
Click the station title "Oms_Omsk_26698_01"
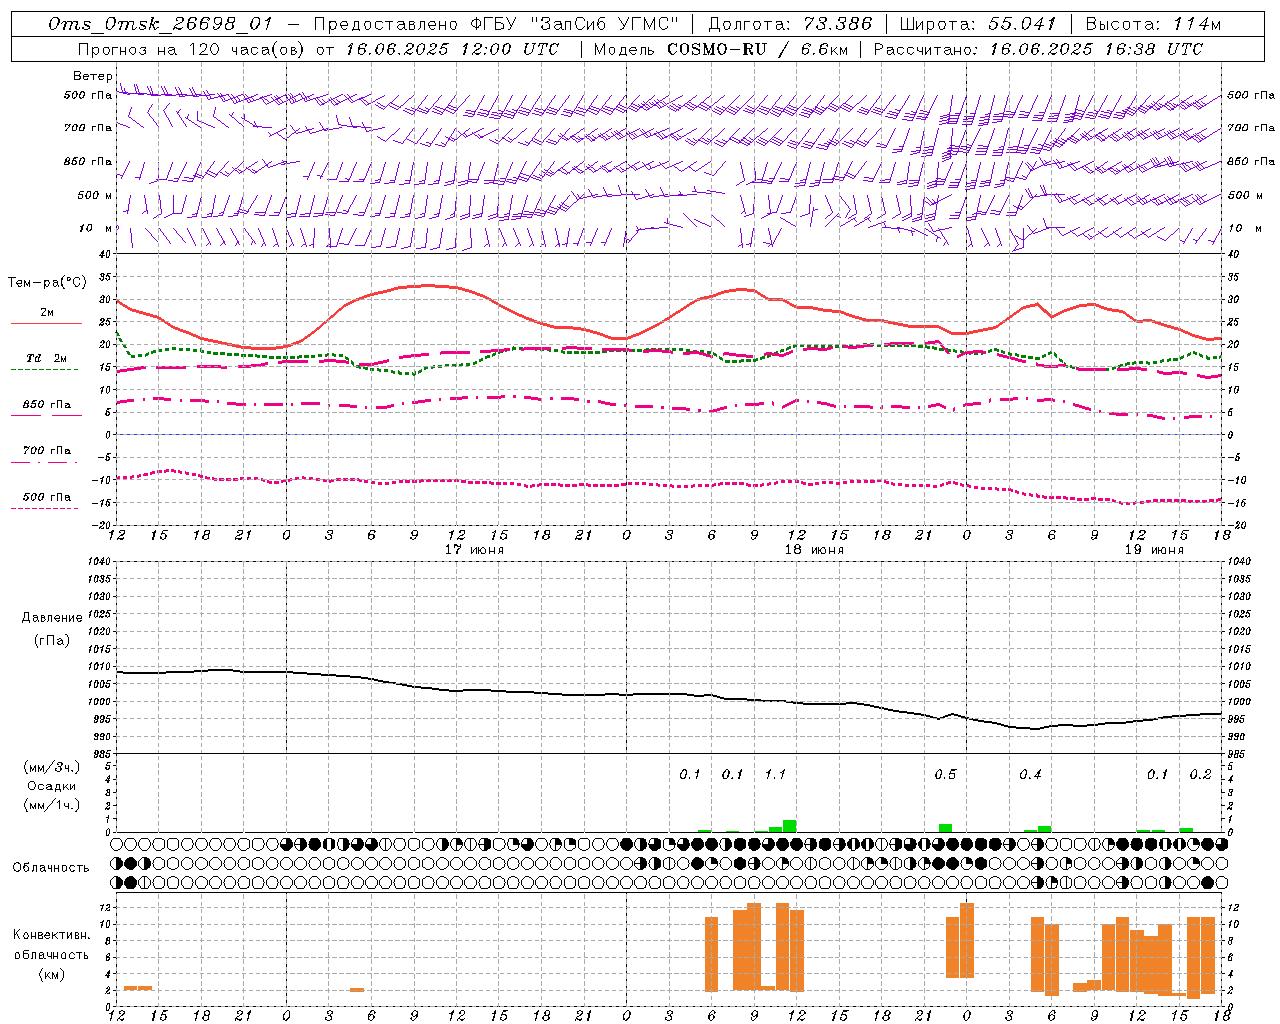[160, 24]
